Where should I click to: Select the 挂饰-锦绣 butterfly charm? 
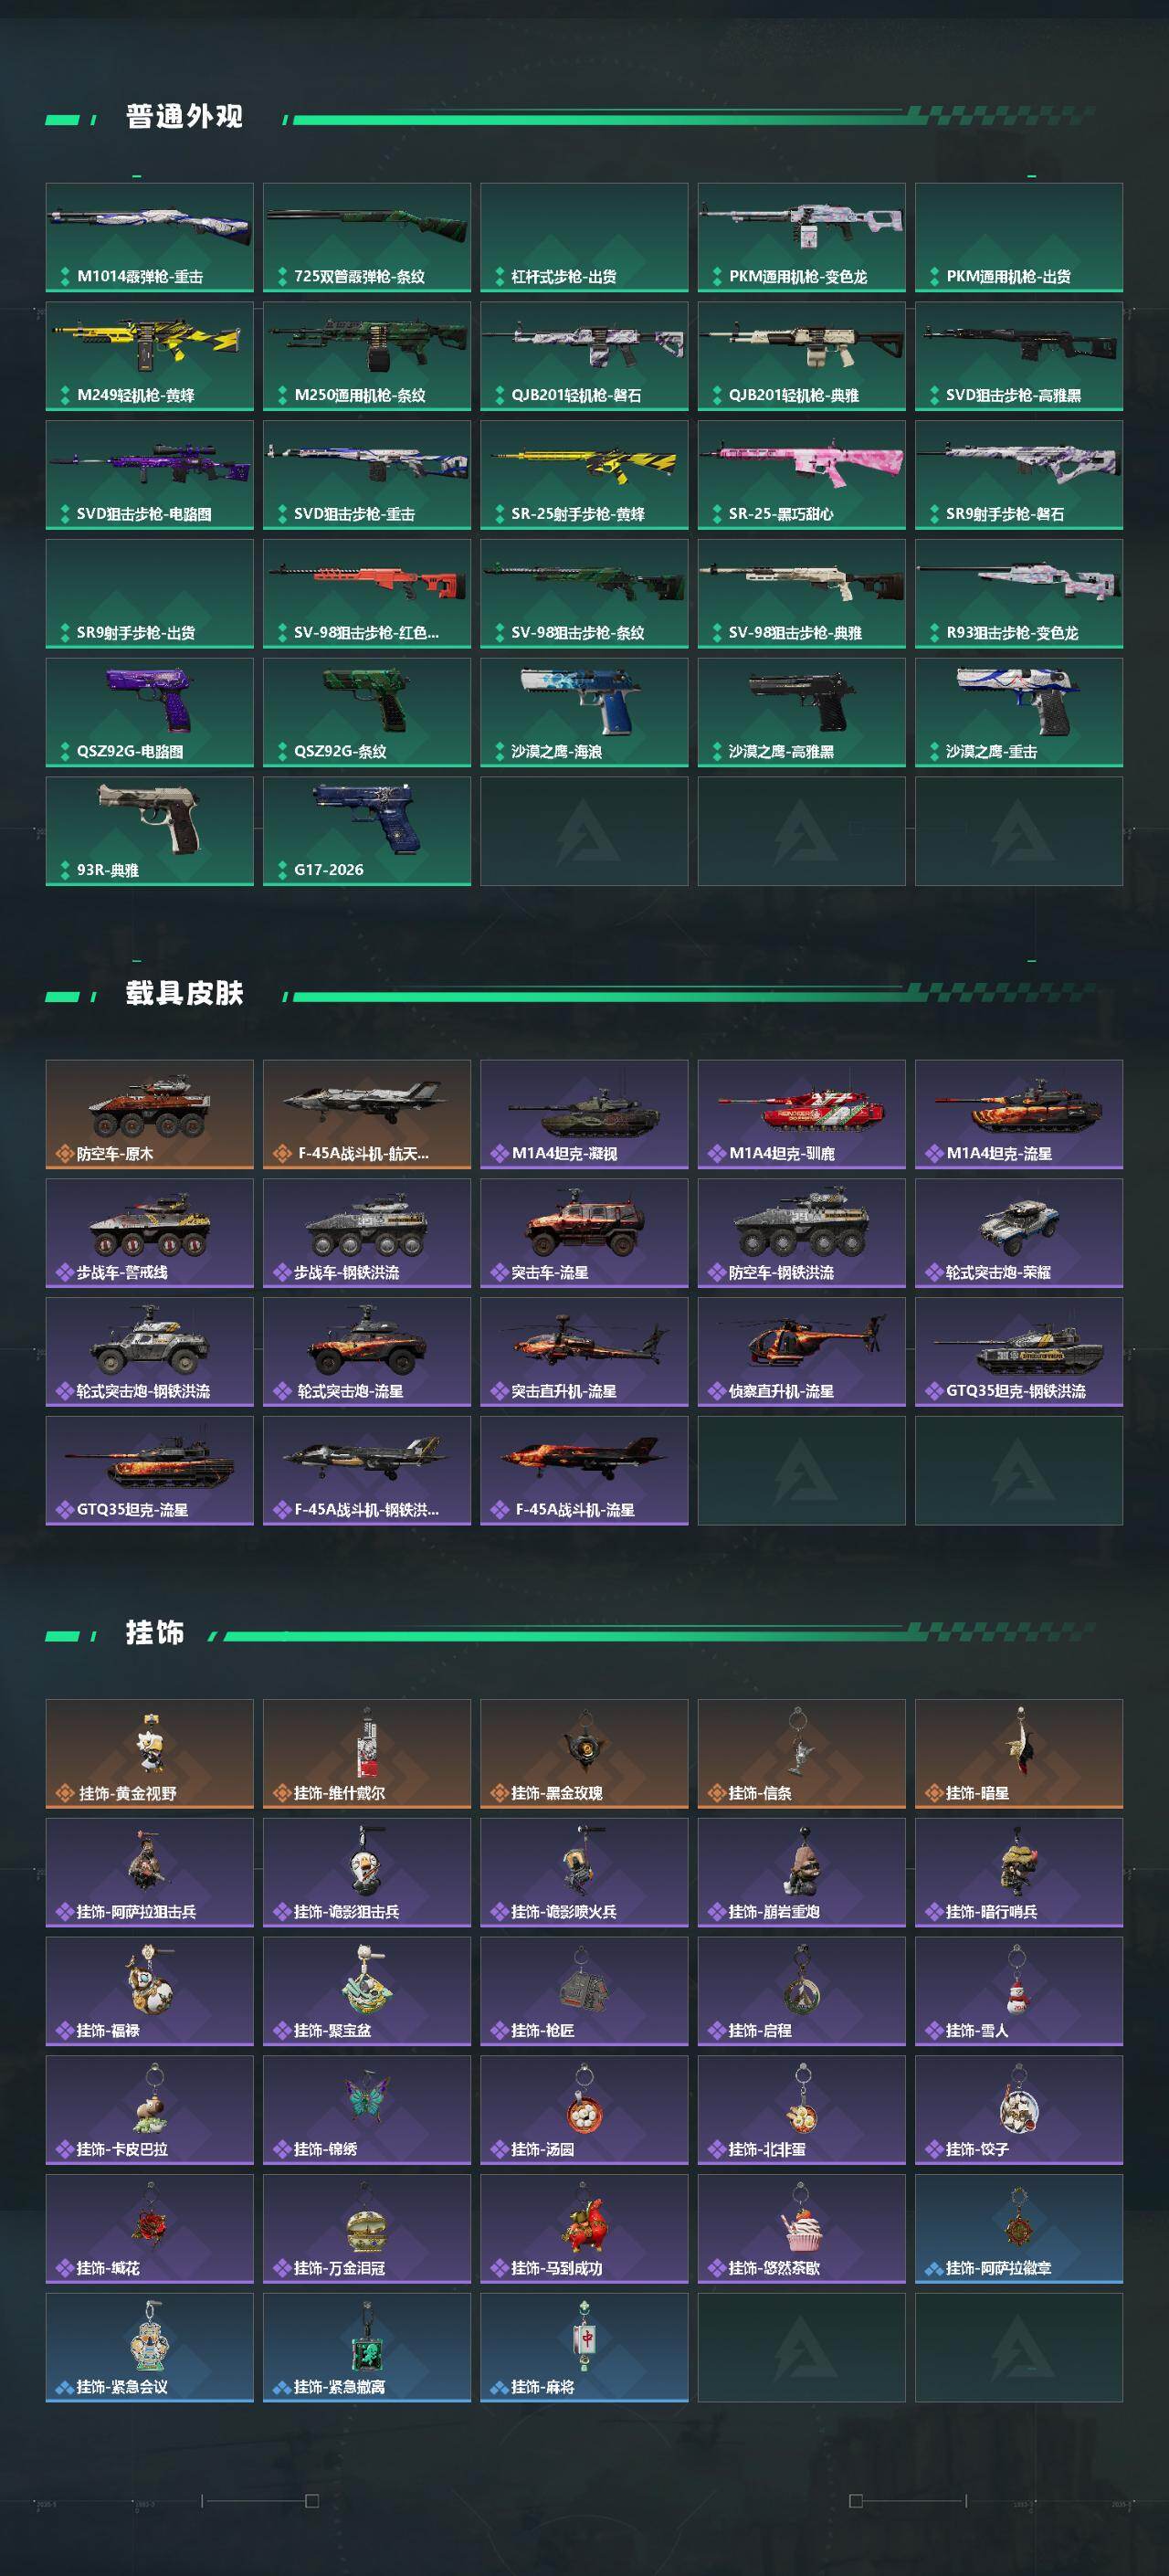(366, 2110)
